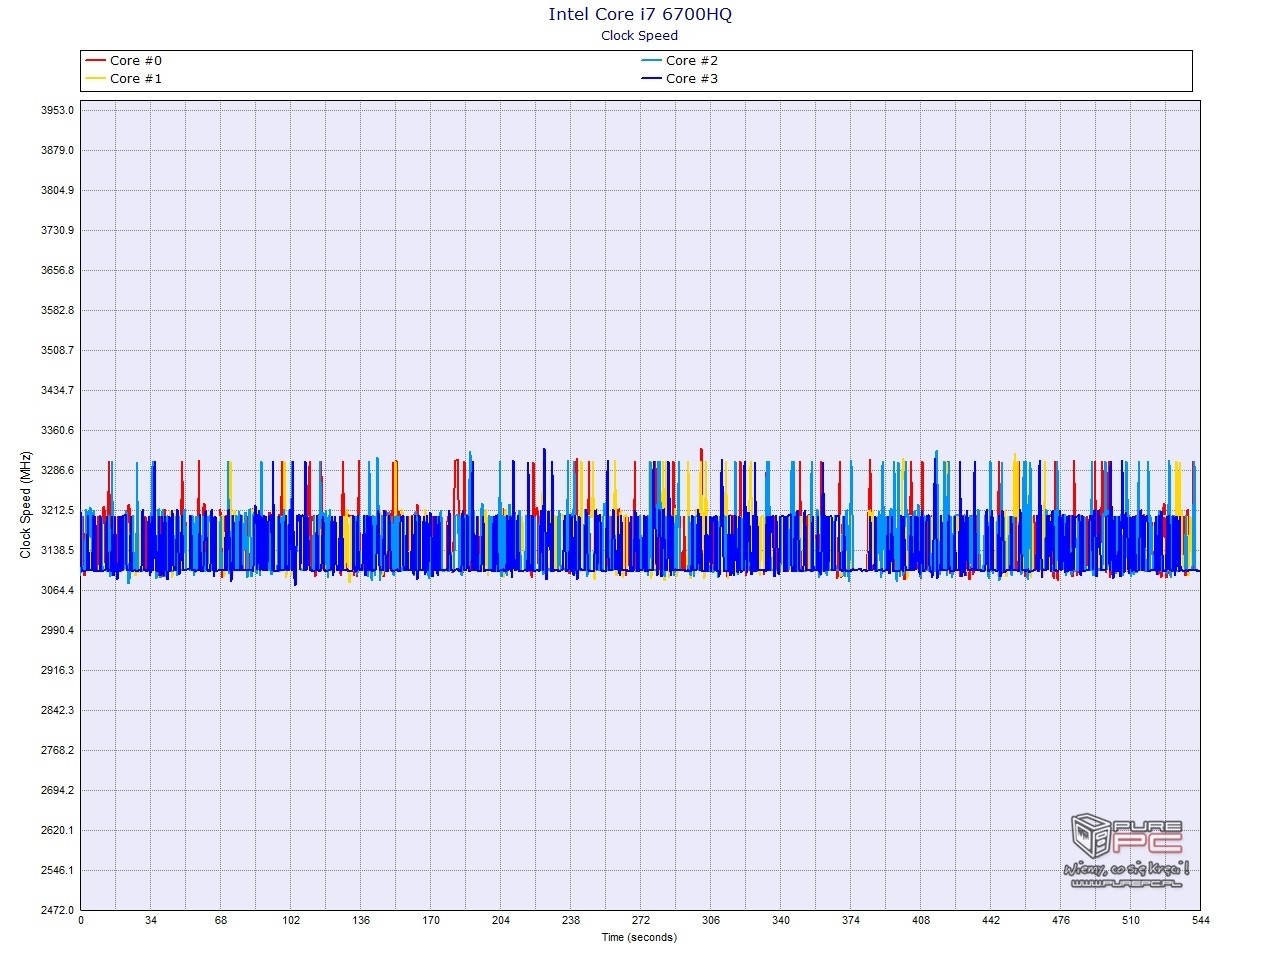
Task: Click the 3360.6 y-axis value
Action: tap(57, 430)
